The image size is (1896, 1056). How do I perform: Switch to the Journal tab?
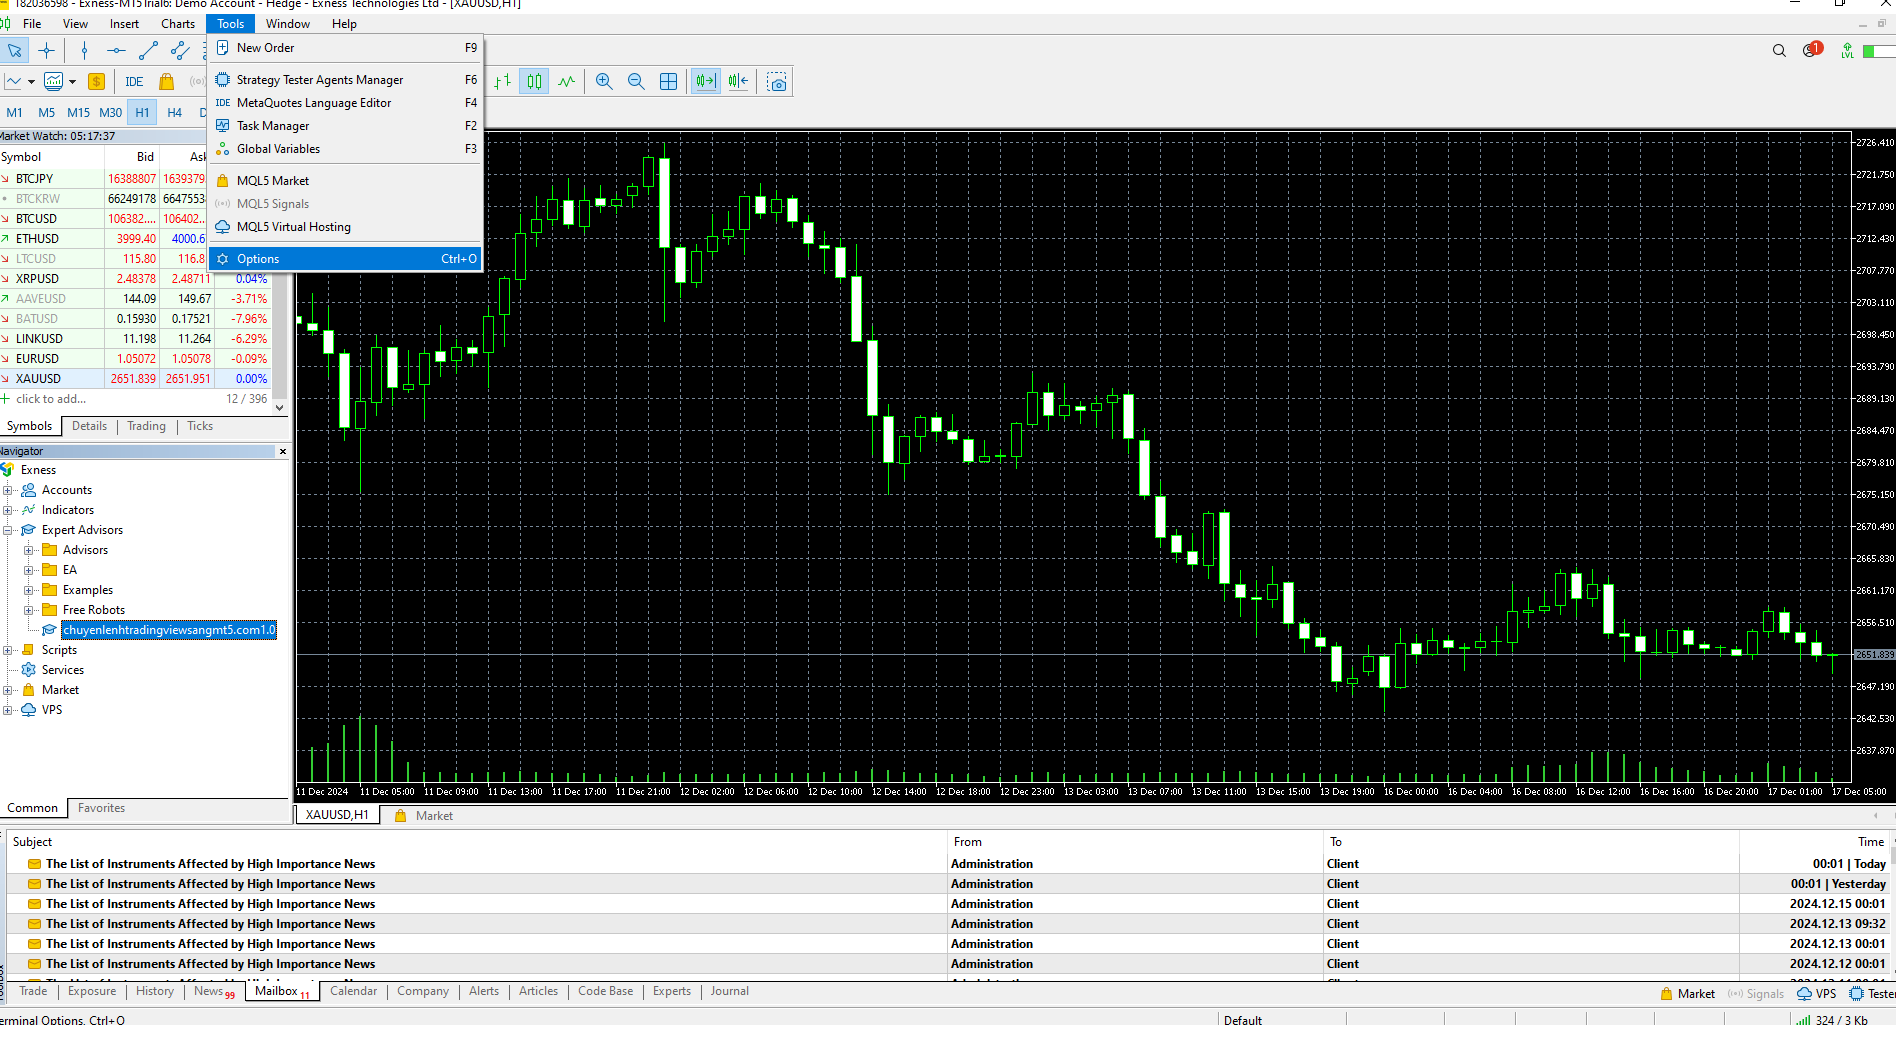click(x=729, y=991)
